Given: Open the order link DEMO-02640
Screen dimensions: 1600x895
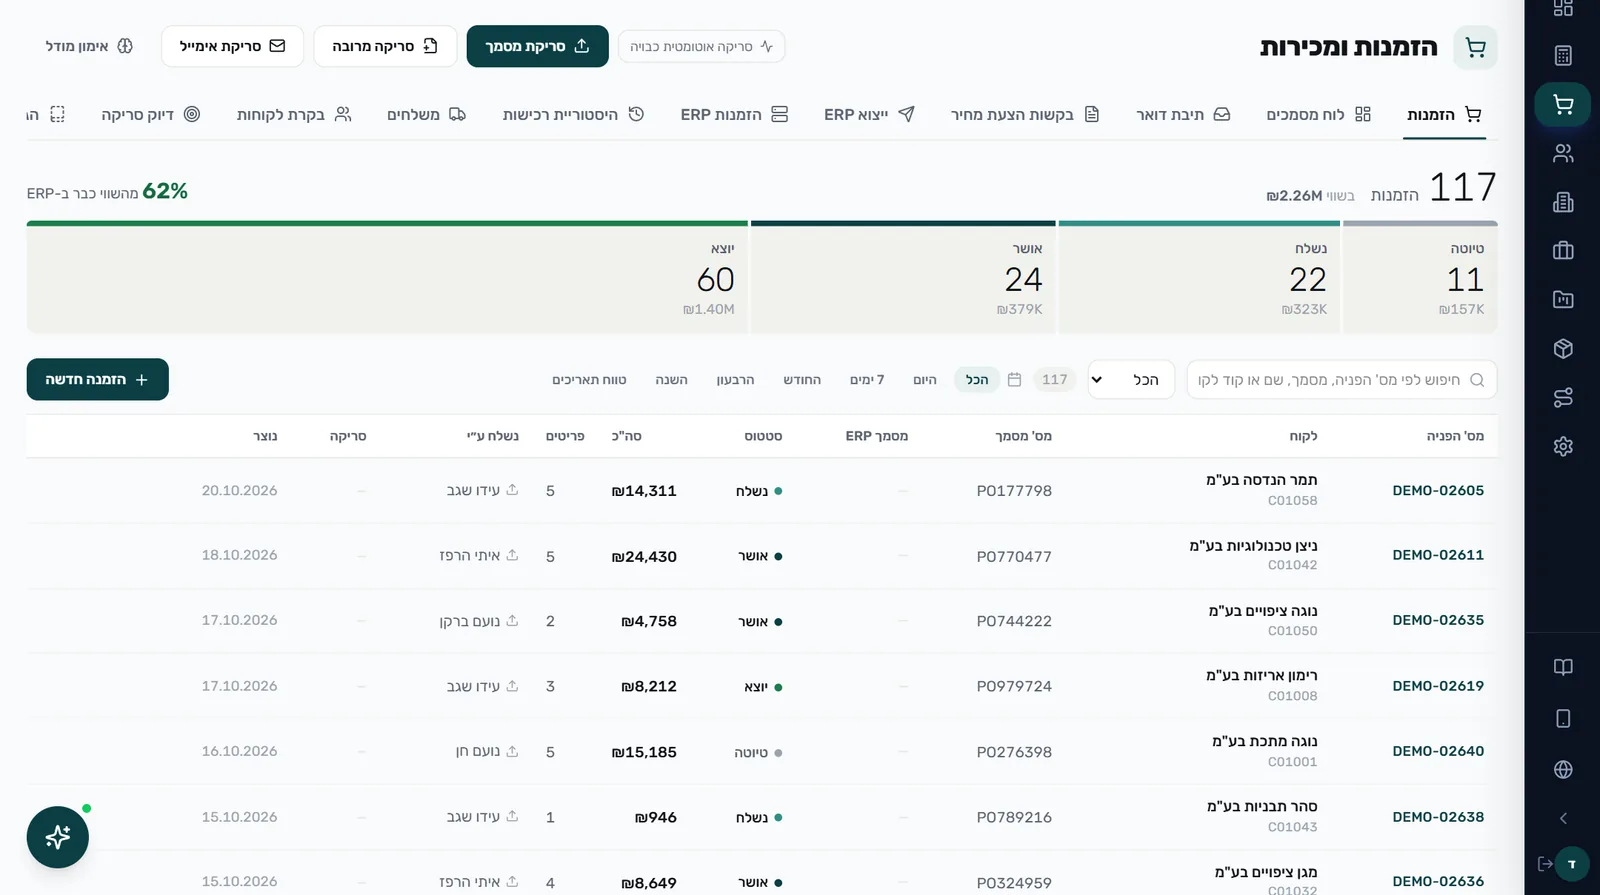Looking at the screenshot, I should point(1438,752).
